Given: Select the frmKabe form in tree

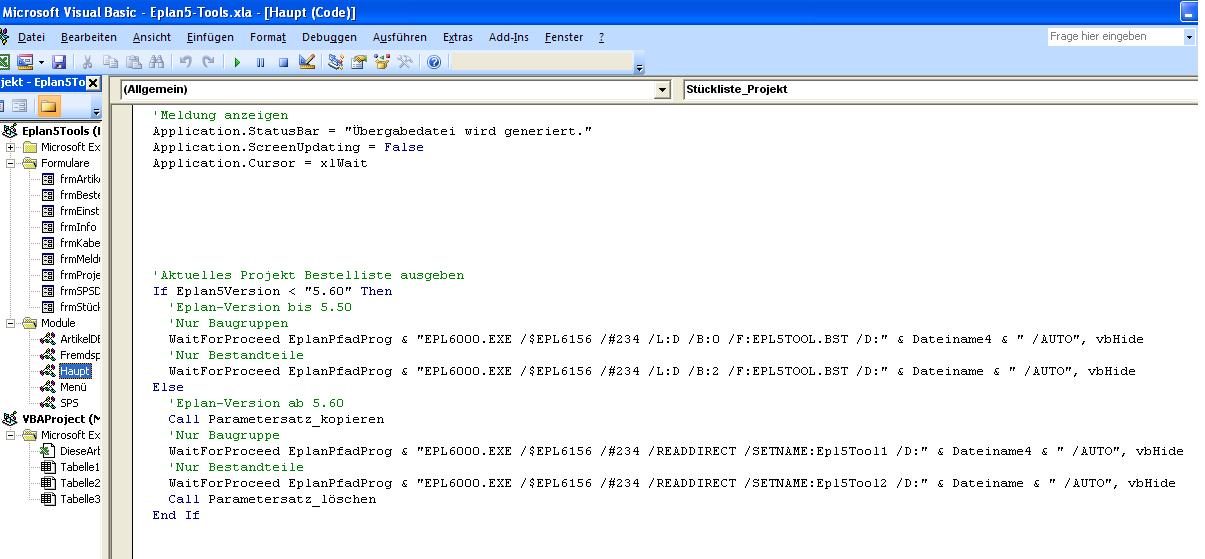Looking at the screenshot, I should (x=79, y=243).
